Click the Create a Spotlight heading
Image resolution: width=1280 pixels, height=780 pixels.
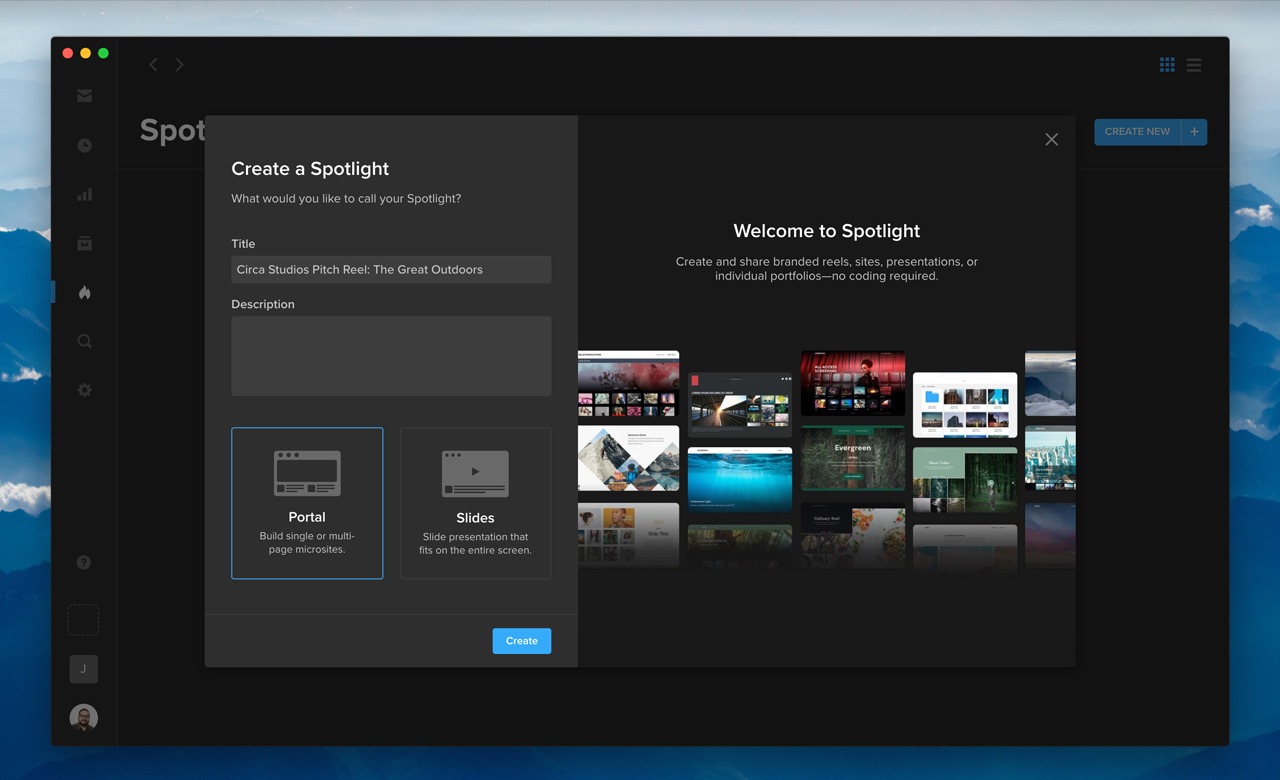(x=310, y=169)
